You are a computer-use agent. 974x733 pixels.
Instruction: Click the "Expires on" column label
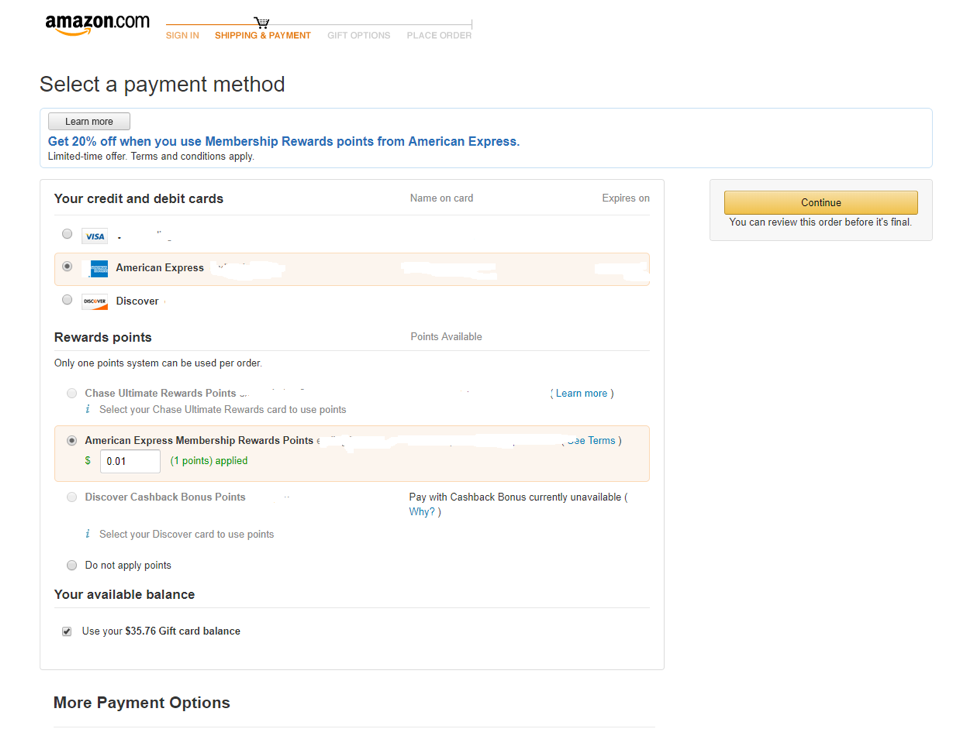tap(626, 198)
